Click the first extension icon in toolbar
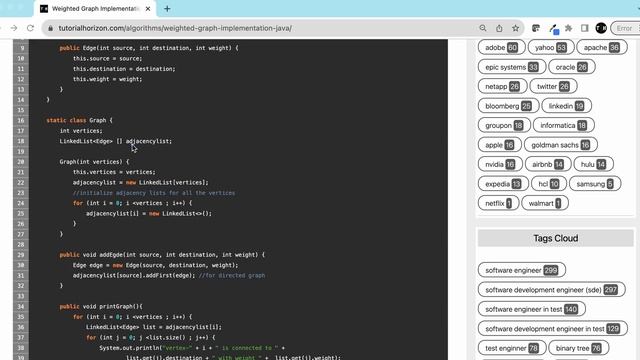The height and width of the screenshot is (360, 640). pyautogui.click(x=536, y=28)
